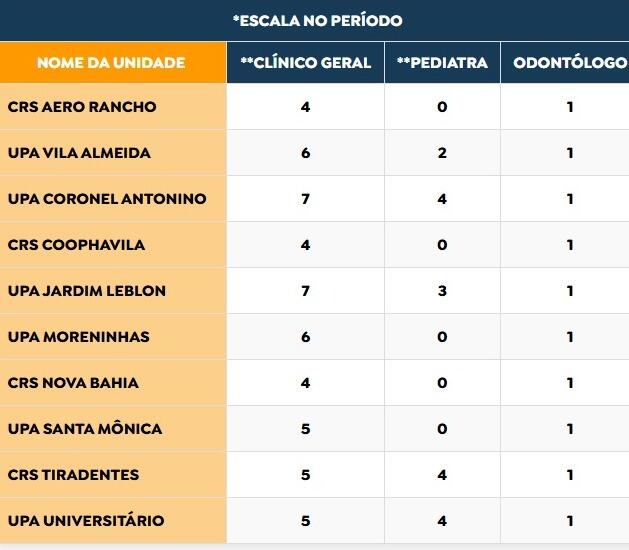Click the NOME DA UNIDADE column header
Image resolution: width=629 pixels, height=550 pixels.
[111, 63]
